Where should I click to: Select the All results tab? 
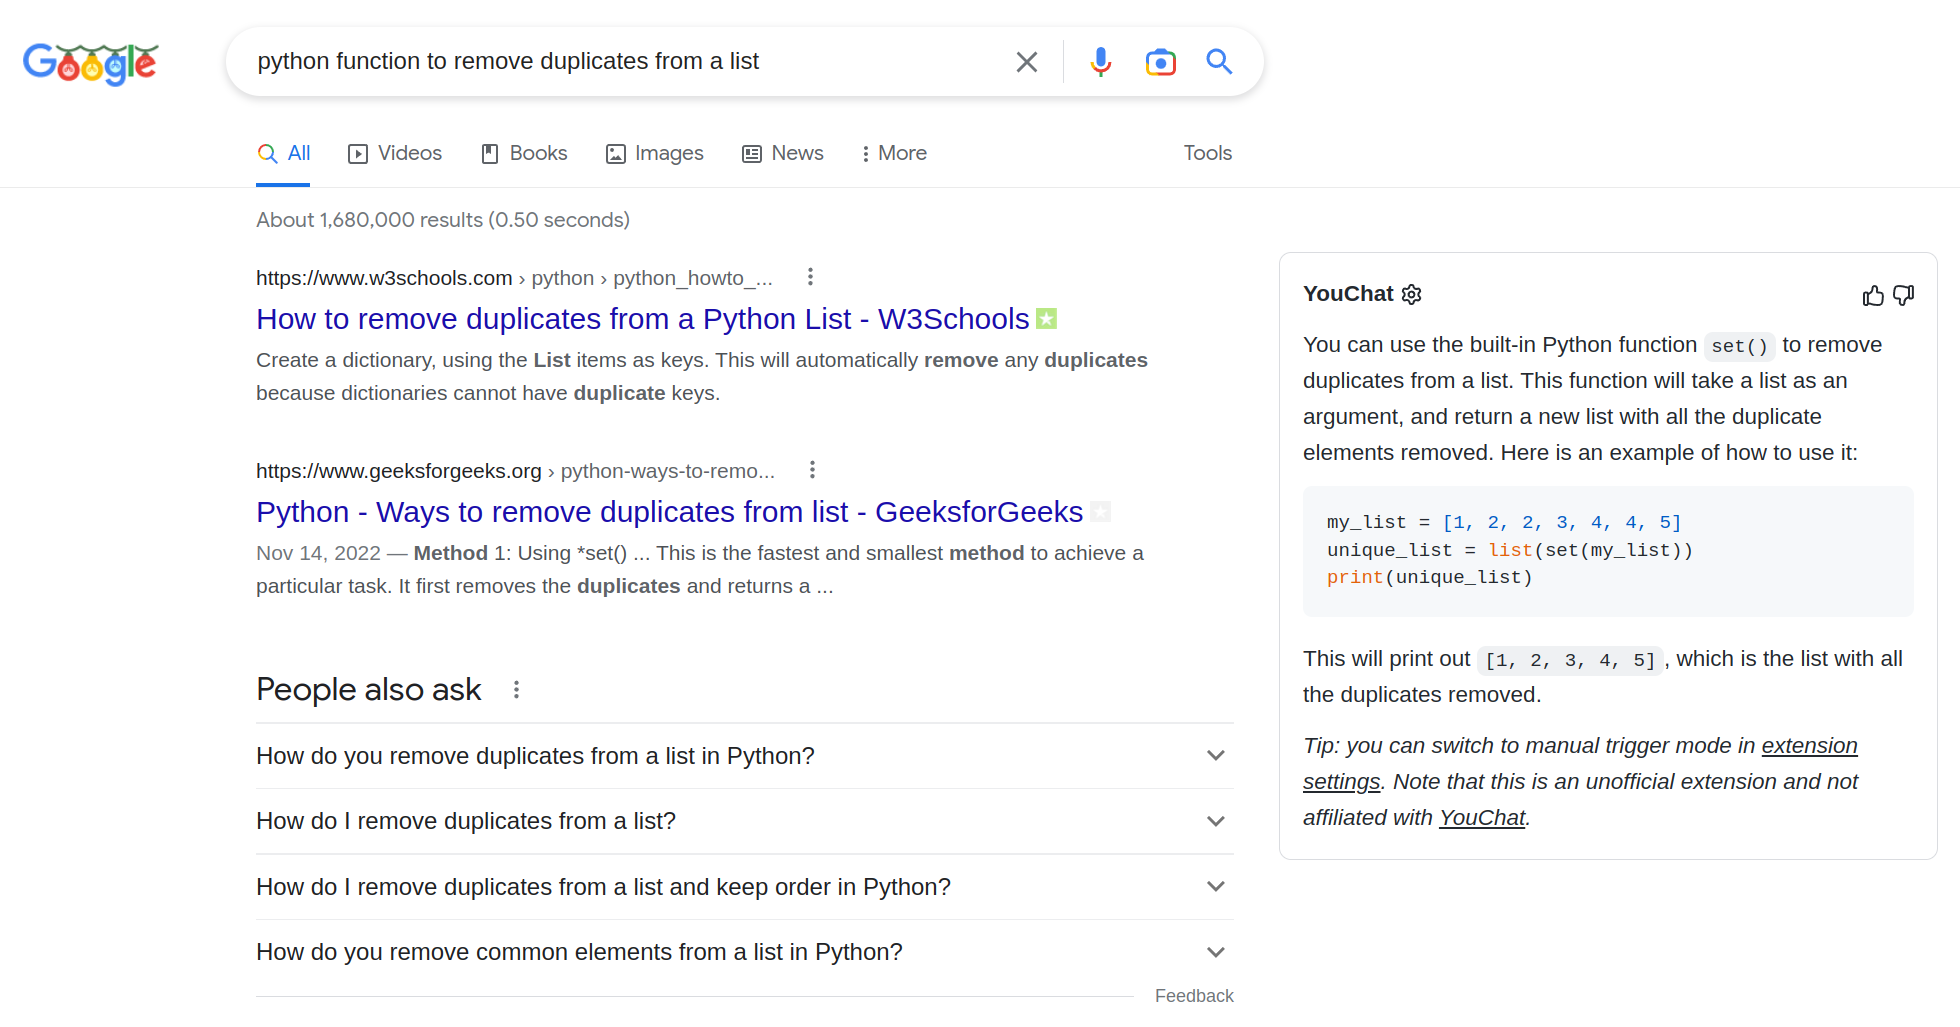[283, 153]
